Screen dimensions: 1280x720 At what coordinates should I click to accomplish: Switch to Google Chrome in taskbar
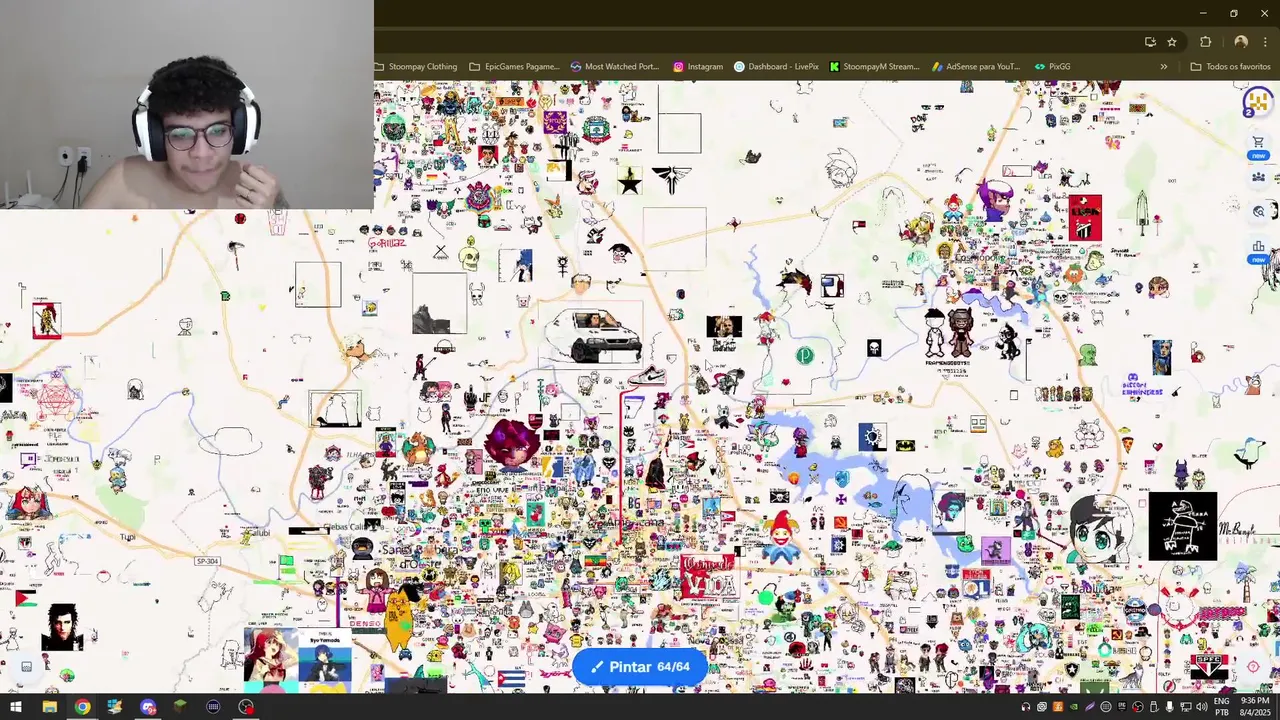point(82,707)
